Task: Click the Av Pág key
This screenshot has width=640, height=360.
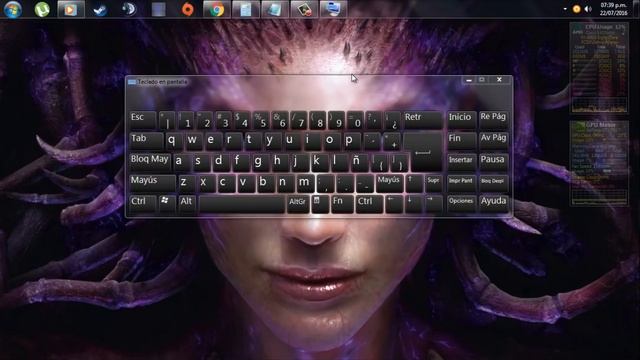Action: point(493,140)
